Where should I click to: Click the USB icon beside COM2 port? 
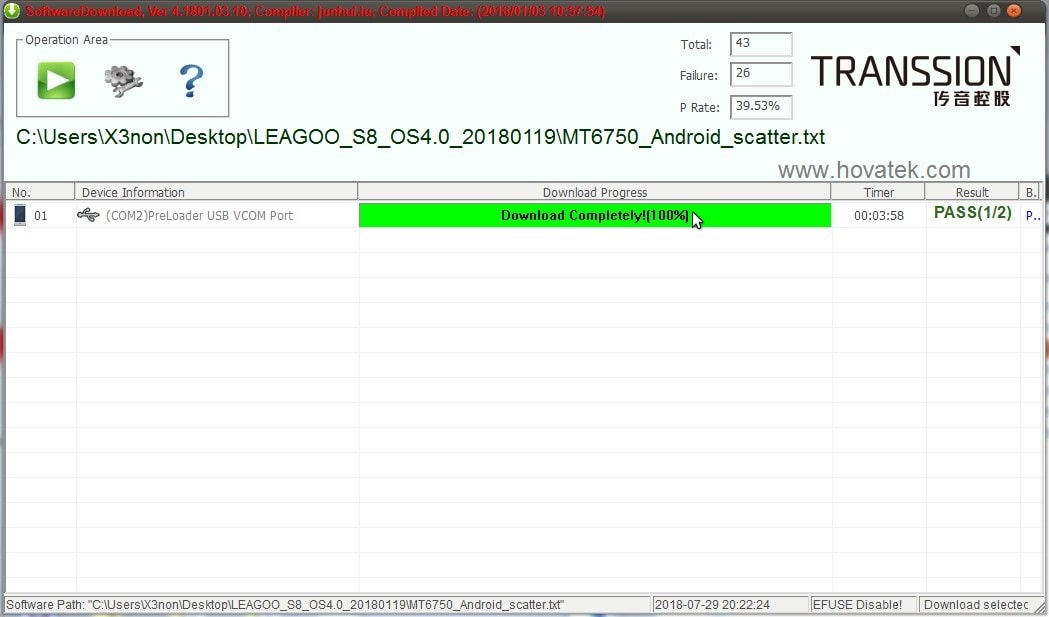[88, 215]
